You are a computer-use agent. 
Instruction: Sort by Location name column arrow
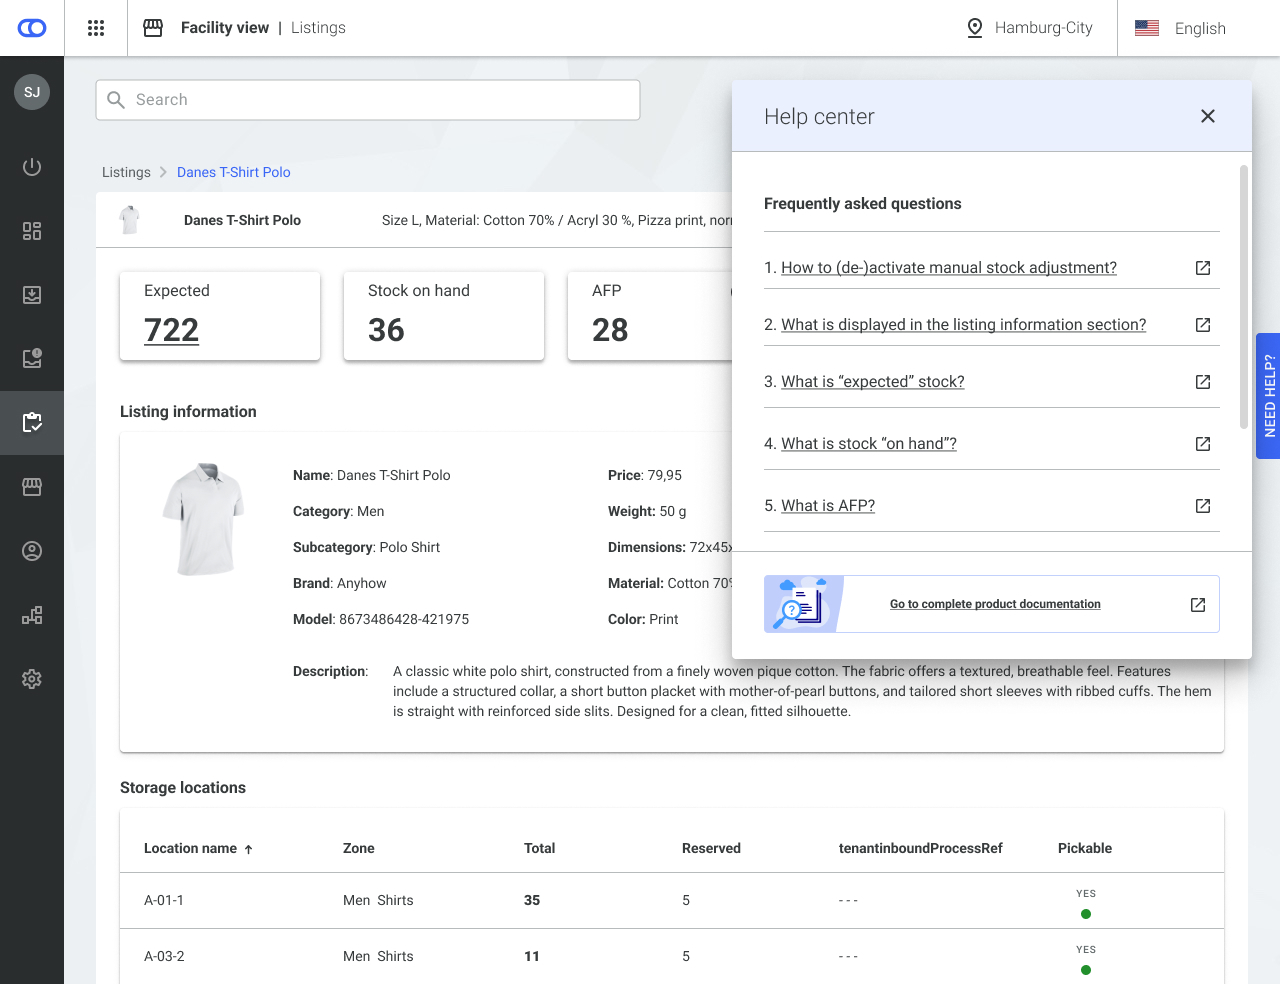[x=248, y=849]
